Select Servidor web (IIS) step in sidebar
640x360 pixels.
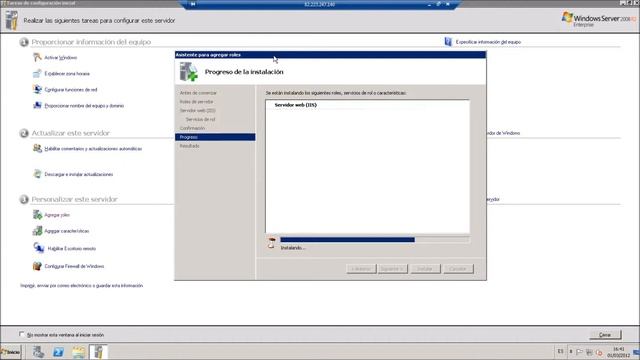pyautogui.click(x=198, y=111)
